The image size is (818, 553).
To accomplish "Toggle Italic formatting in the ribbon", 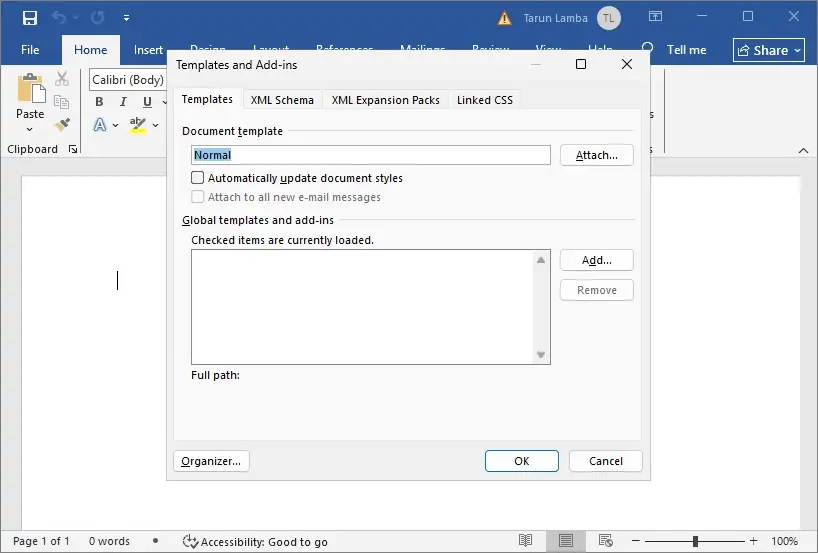I will (123, 102).
